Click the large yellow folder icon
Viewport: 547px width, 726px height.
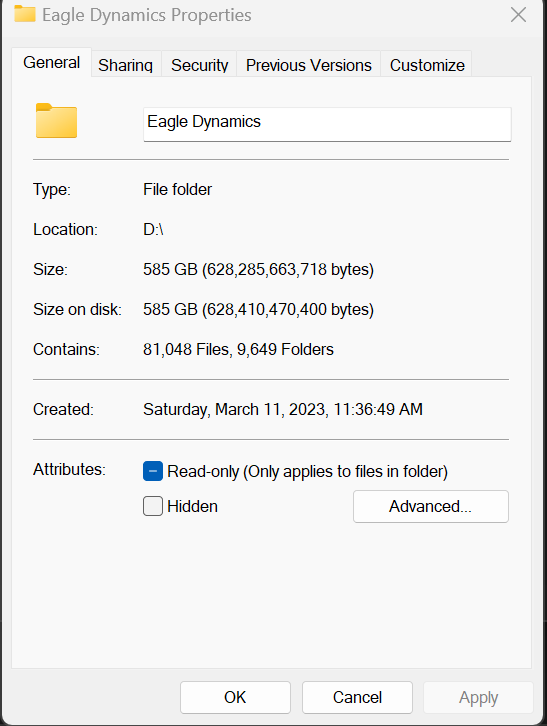[57, 121]
